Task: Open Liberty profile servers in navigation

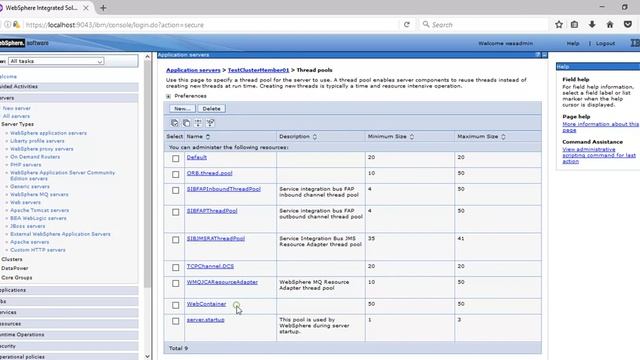Action: click(x=37, y=141)
